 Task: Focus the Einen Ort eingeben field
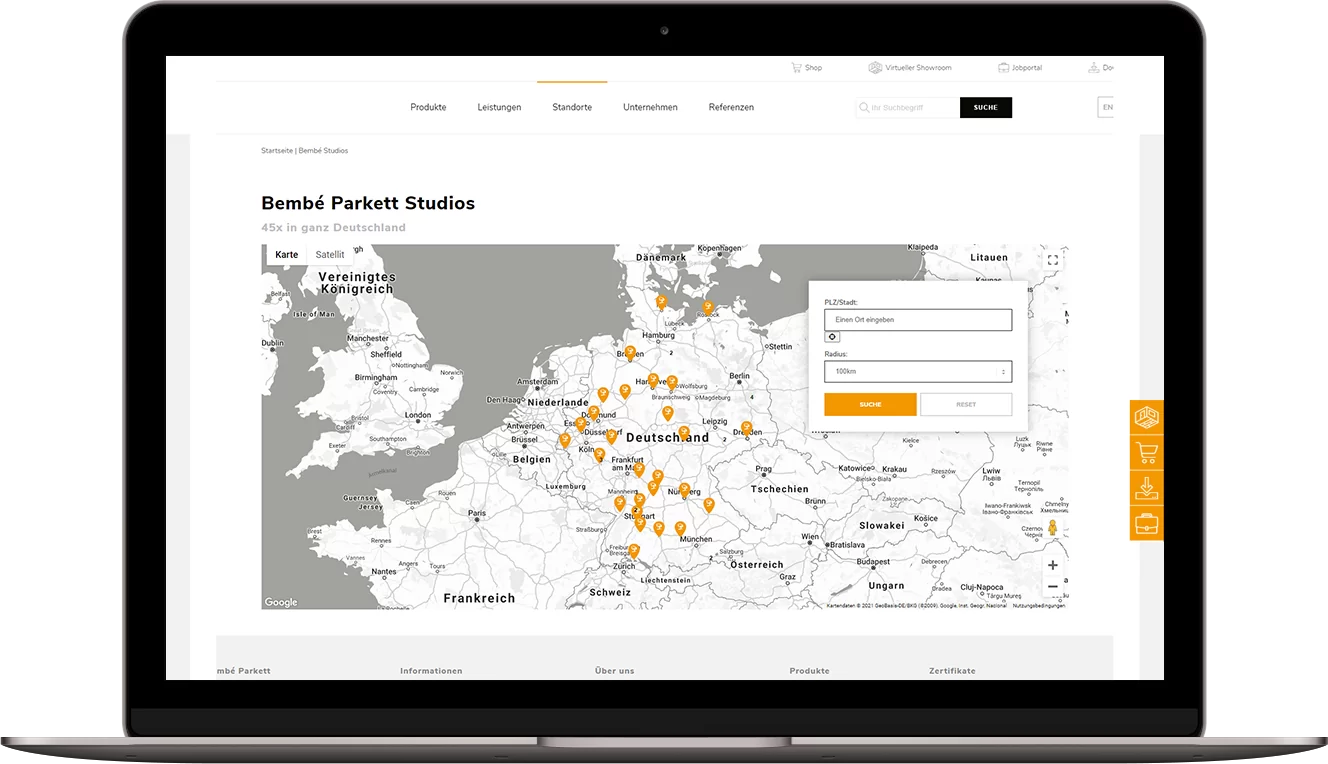[x=918, y=320]
